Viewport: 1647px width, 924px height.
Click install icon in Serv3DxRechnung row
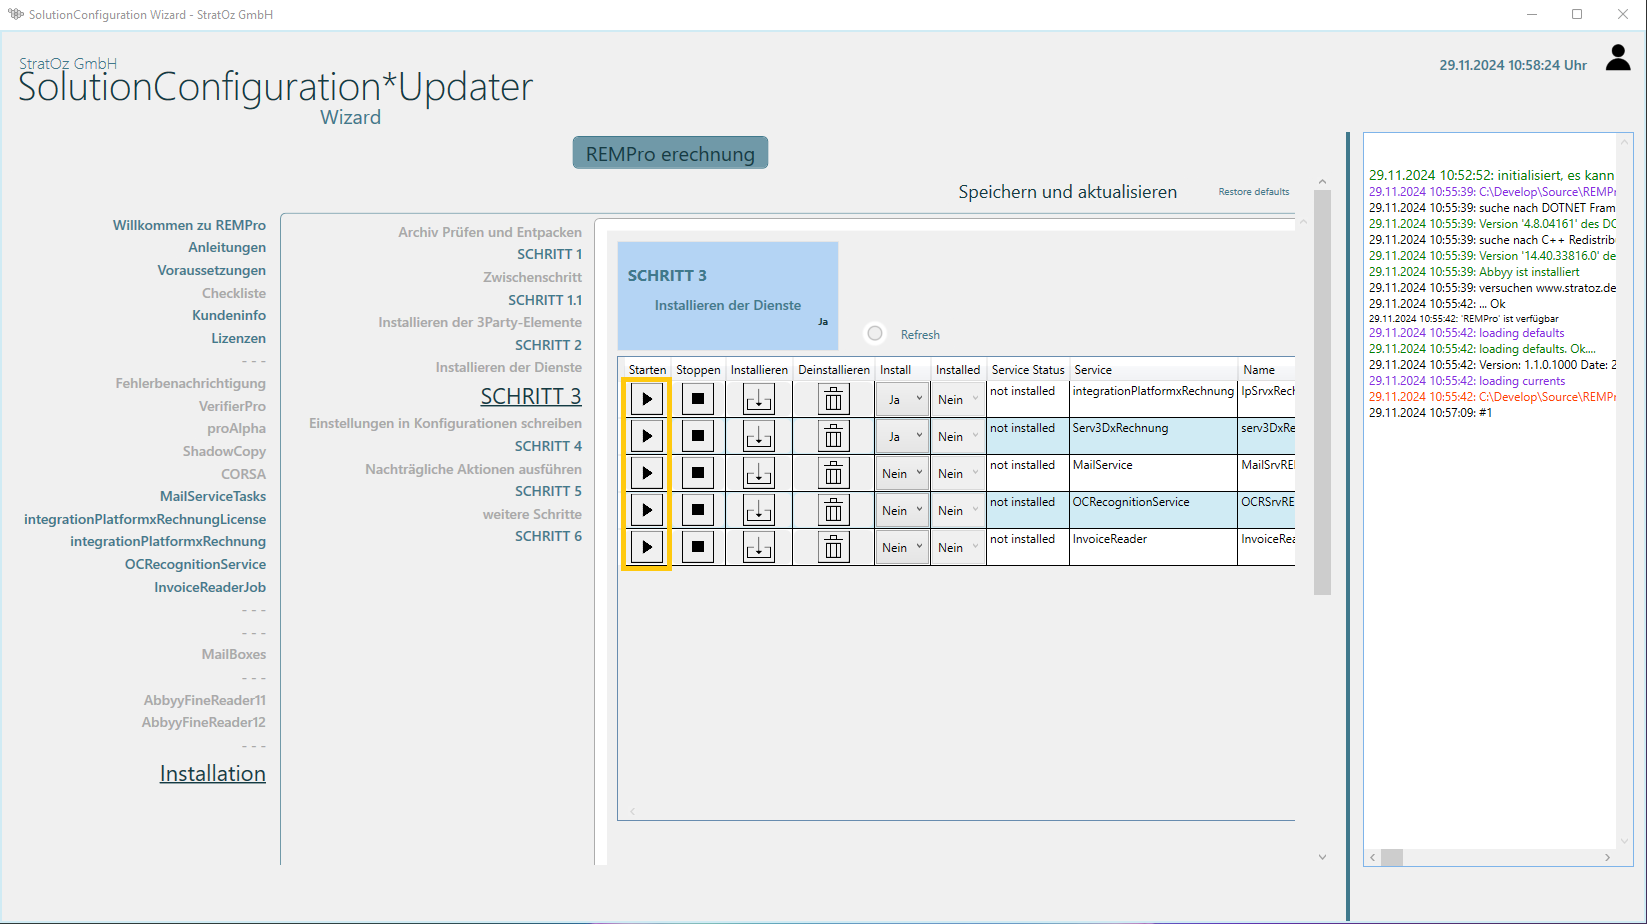point(759,437)
